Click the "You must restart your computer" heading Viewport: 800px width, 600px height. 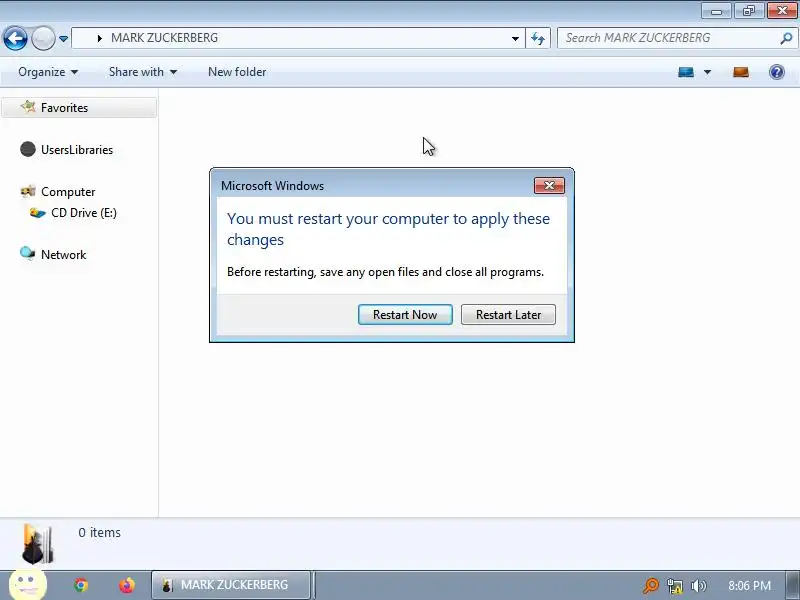coord(388,229)
